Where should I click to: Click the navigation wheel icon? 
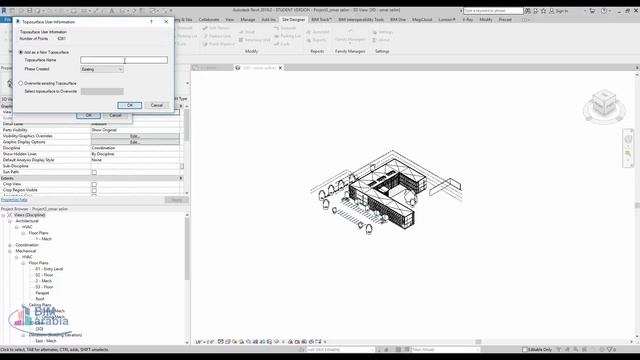(x=628, y=139)
